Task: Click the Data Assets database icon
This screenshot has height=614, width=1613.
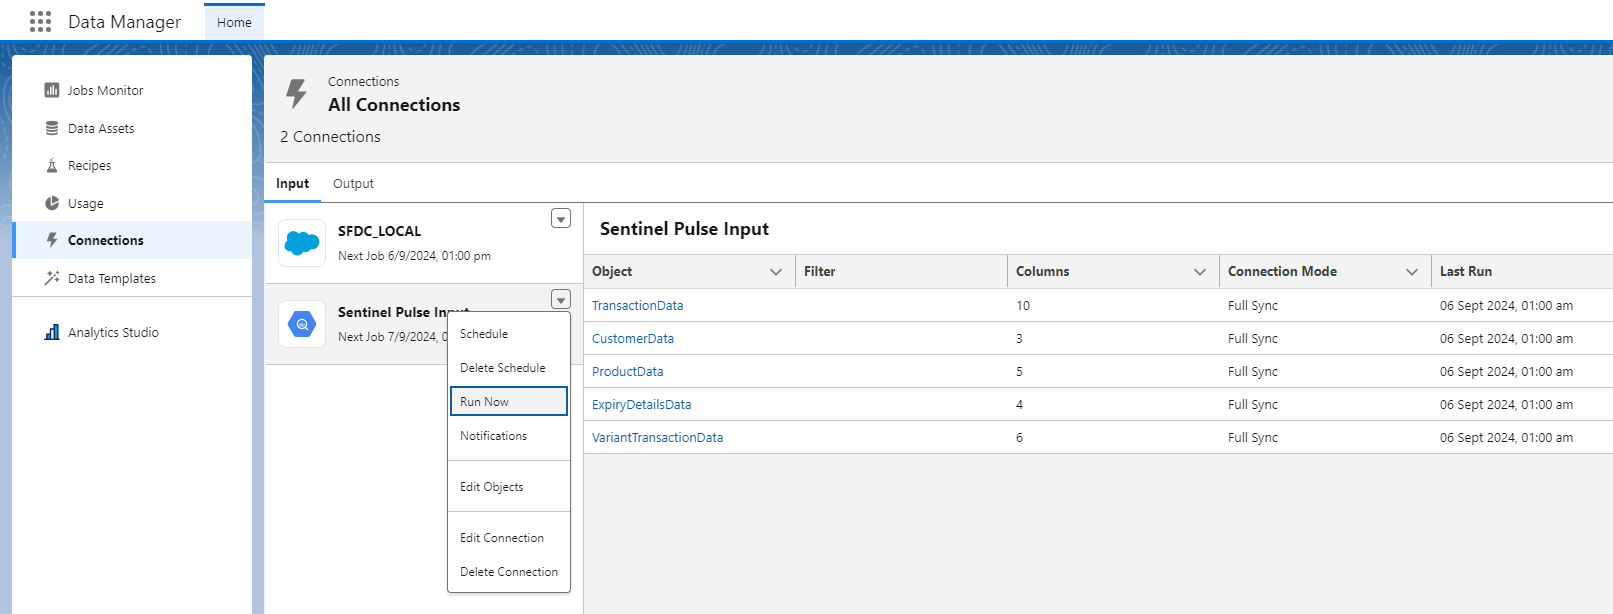Action: 52,128
